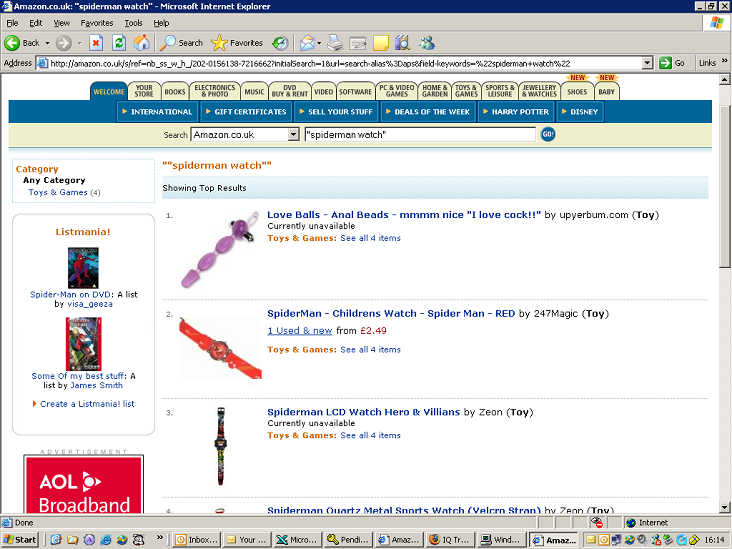
Task: Click the Edit toolbar icon next to Print
Action: tap(358, 43)
